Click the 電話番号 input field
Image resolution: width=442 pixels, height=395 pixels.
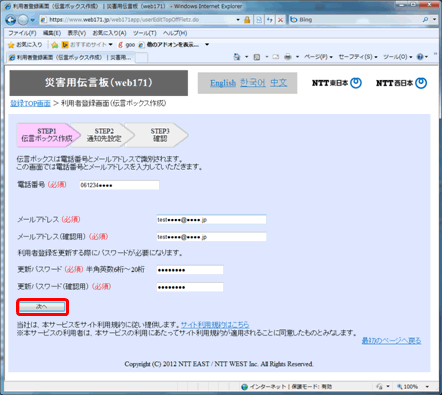[119, 185]
